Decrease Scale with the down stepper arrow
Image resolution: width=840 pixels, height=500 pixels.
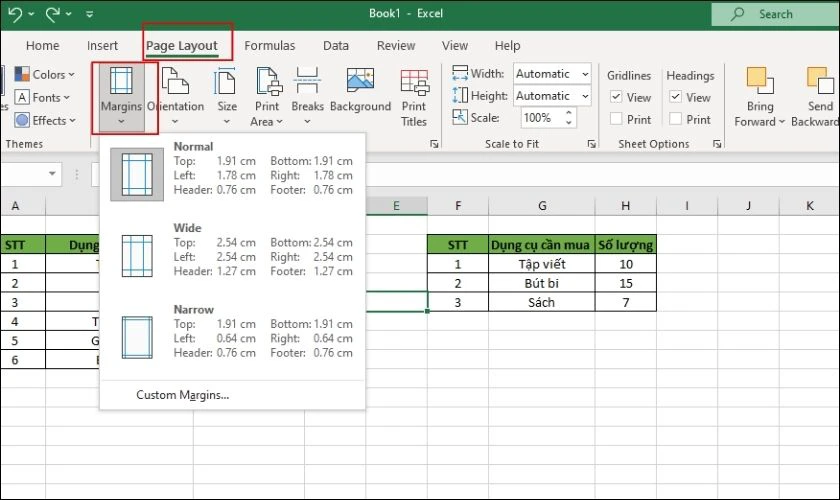pyautogui.click(x=569, y=123)
